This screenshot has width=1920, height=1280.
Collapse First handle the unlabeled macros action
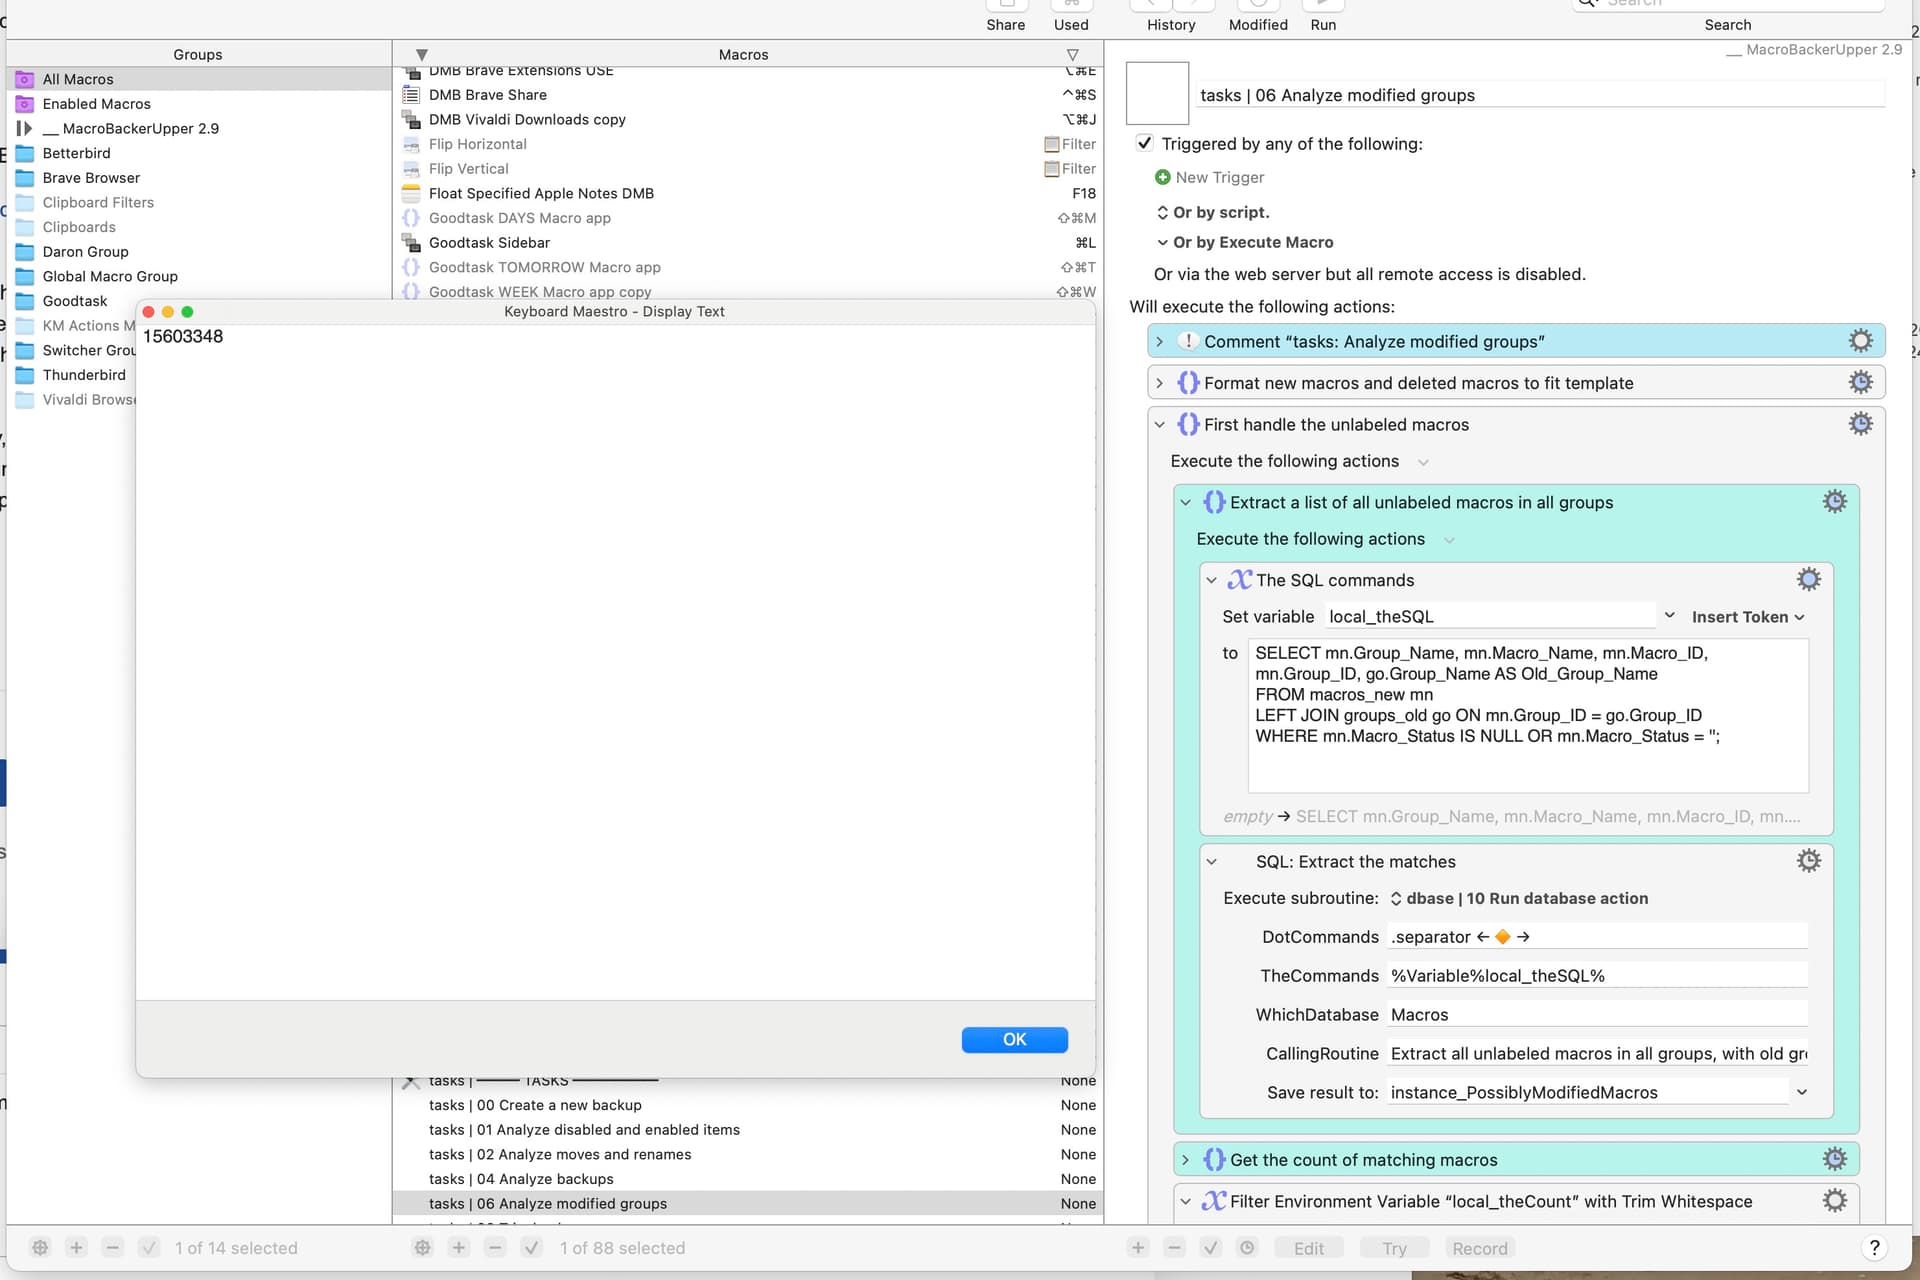(1159, 424)
